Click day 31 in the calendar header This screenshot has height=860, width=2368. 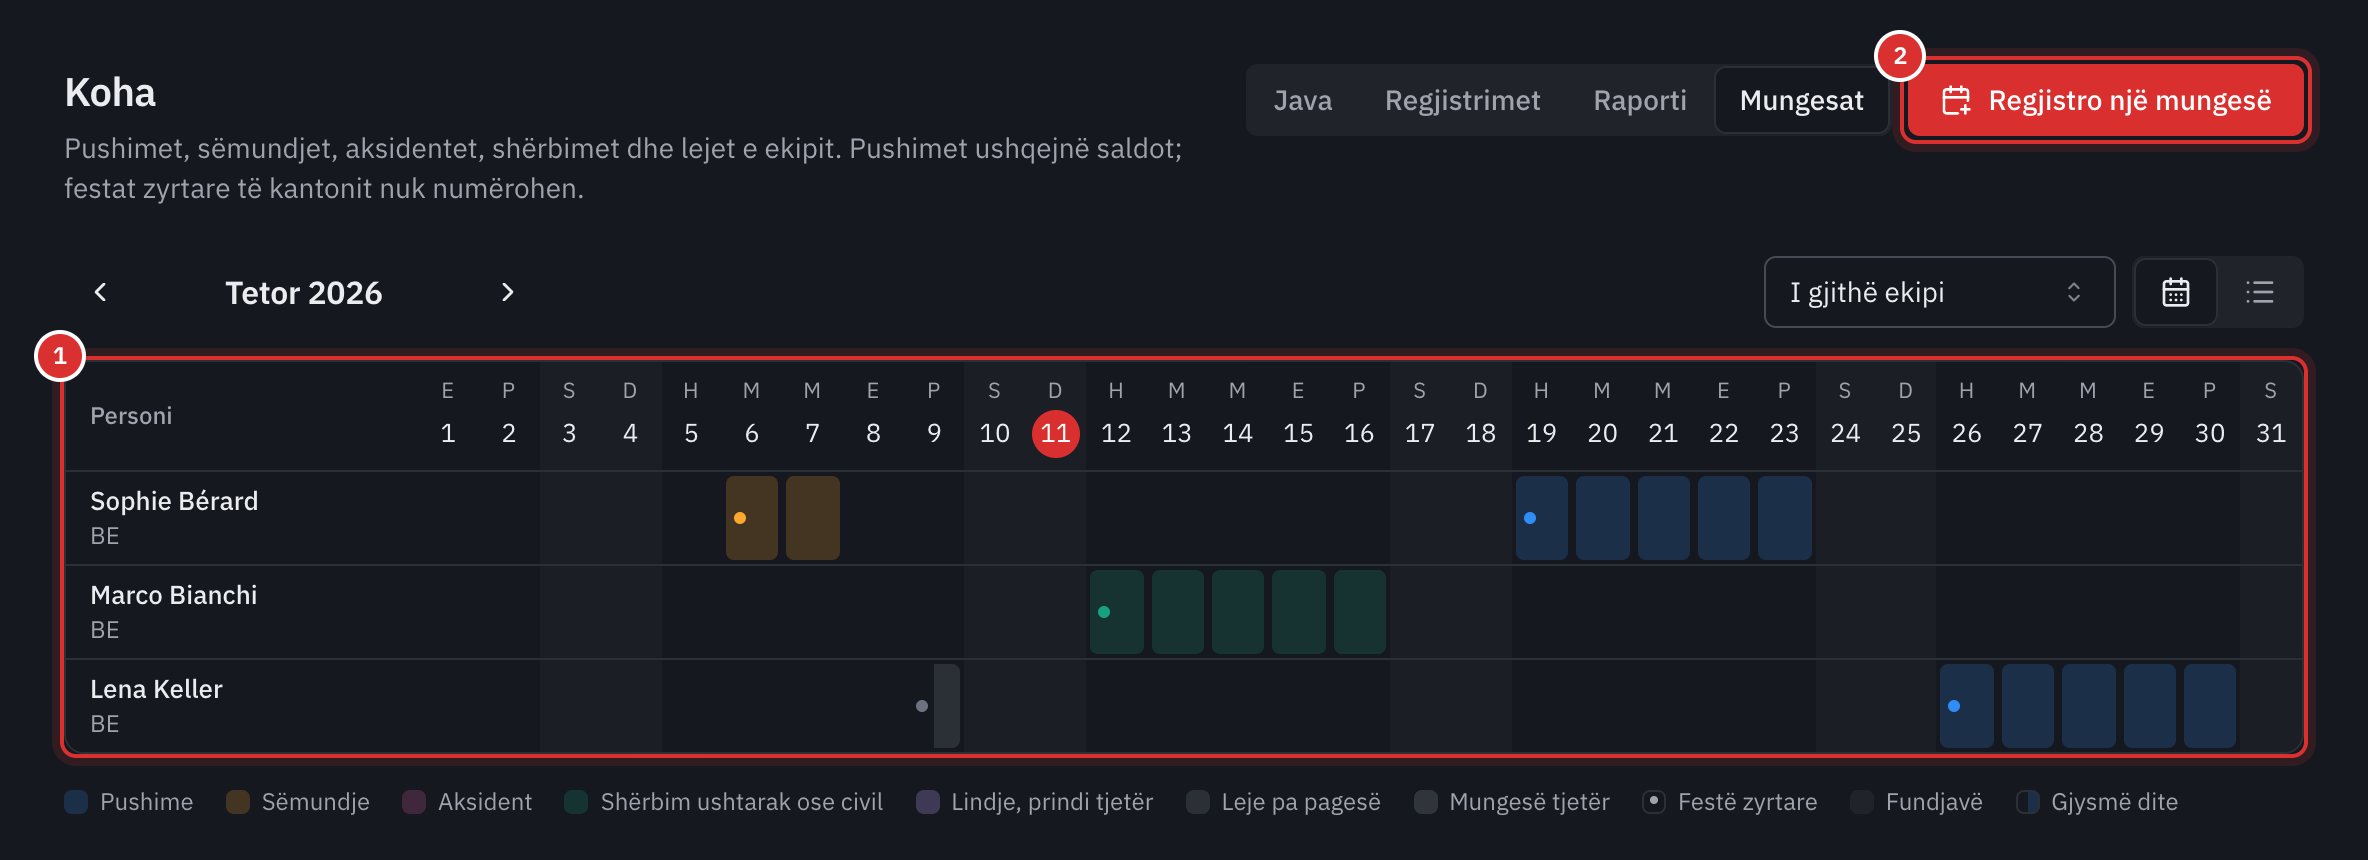(x=2270, y=433)
